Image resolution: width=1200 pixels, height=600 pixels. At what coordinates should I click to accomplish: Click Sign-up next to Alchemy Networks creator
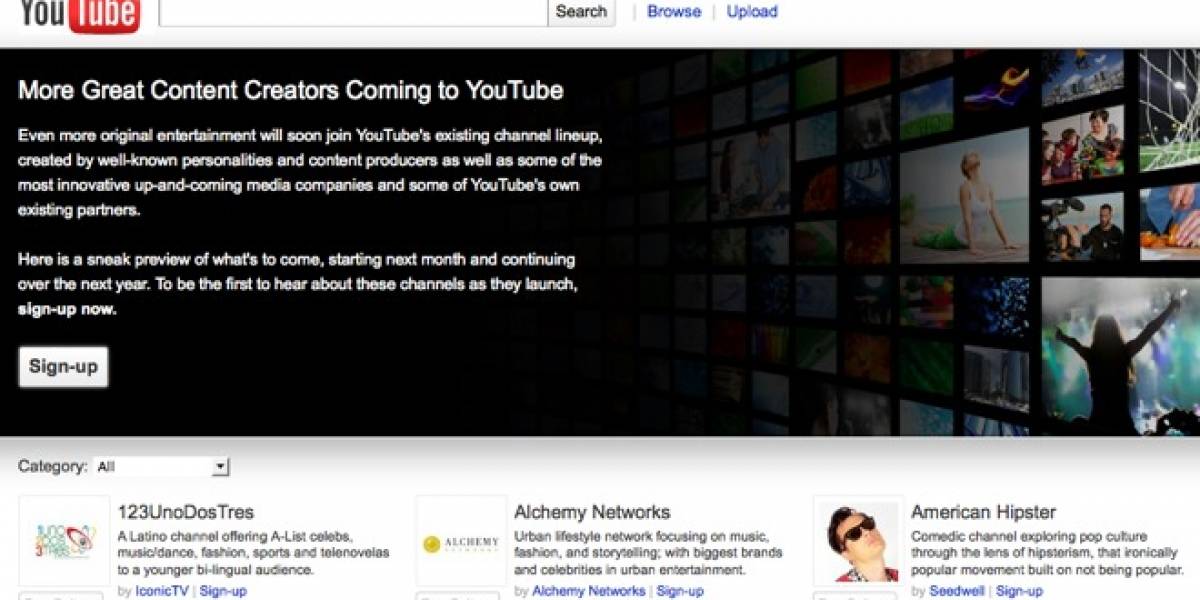680,591
